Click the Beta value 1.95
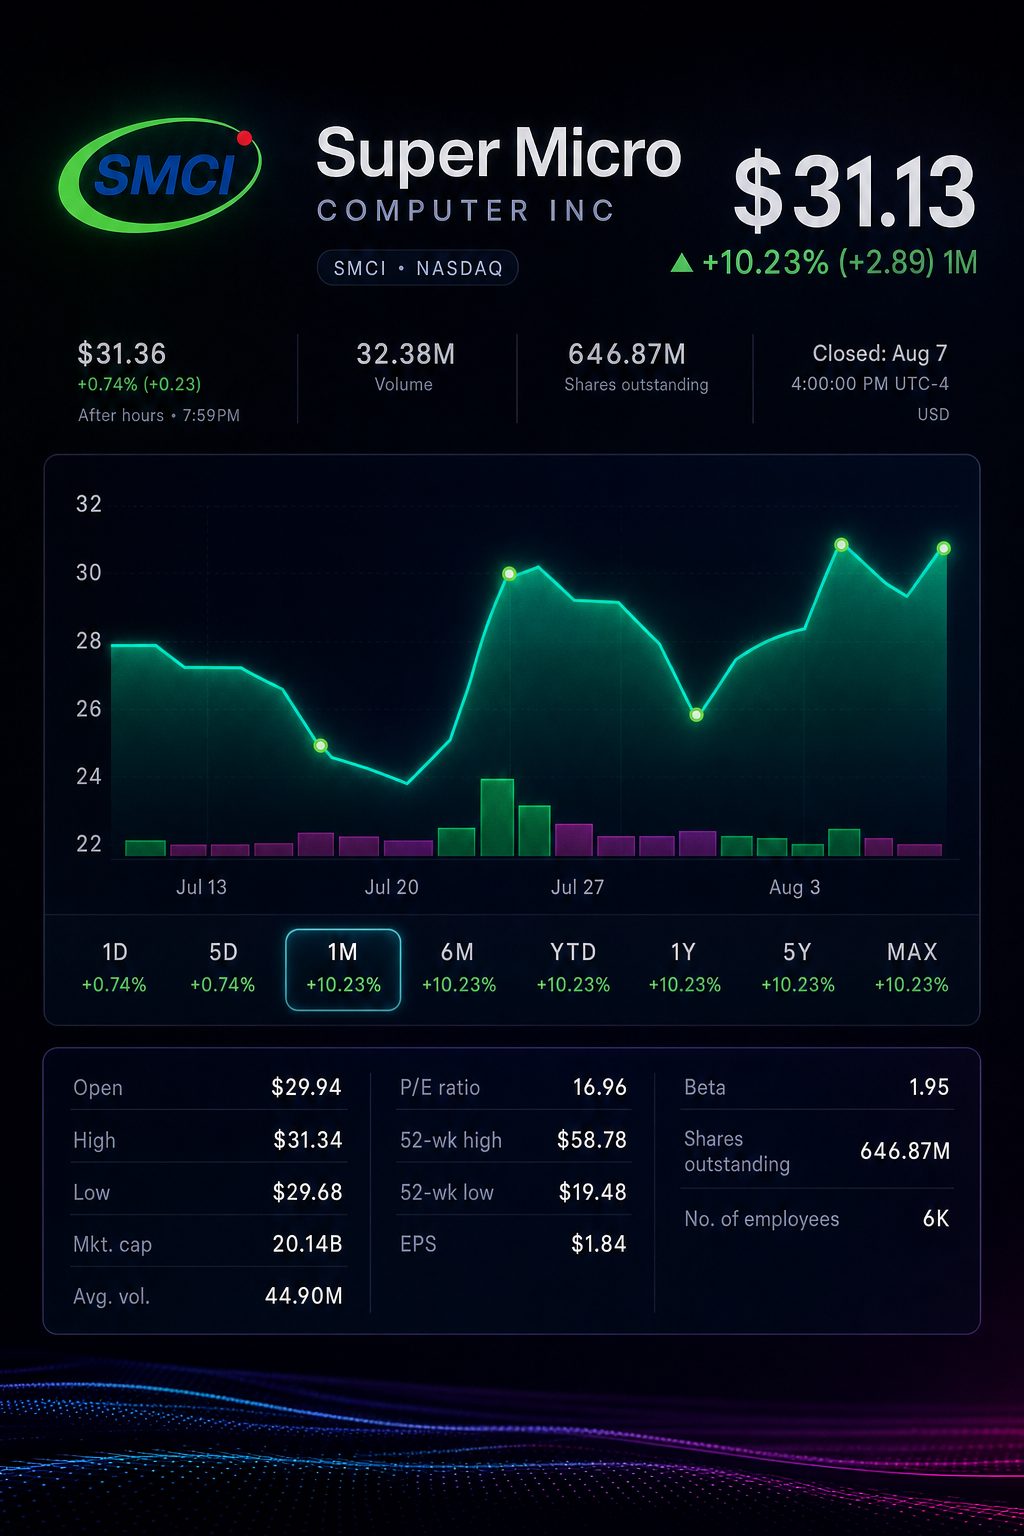 [929, 1087]
